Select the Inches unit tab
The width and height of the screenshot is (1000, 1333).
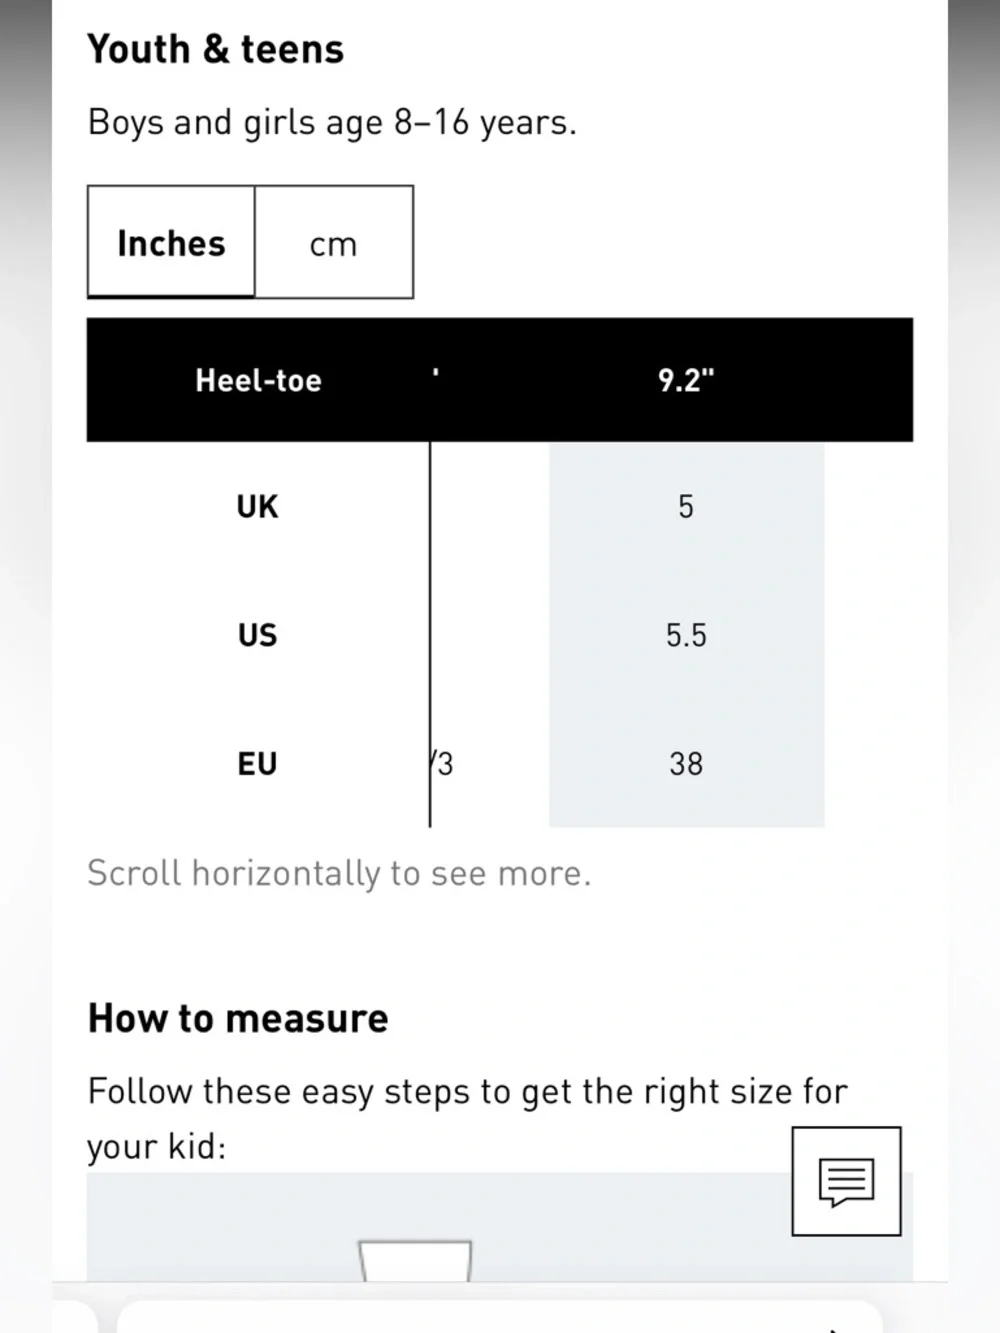[x=171, y=243]
